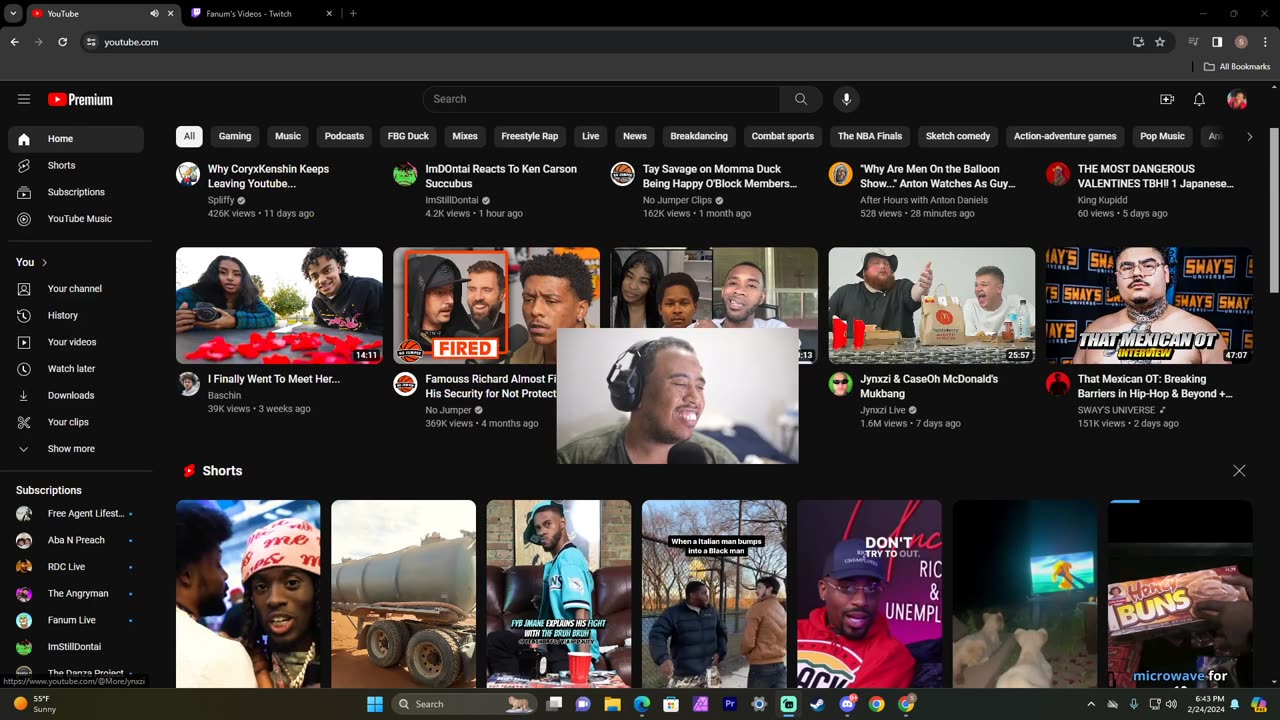
Task: Select the Action-adventure games chip
Action: pyautogui.click(x=1065, y=136)
